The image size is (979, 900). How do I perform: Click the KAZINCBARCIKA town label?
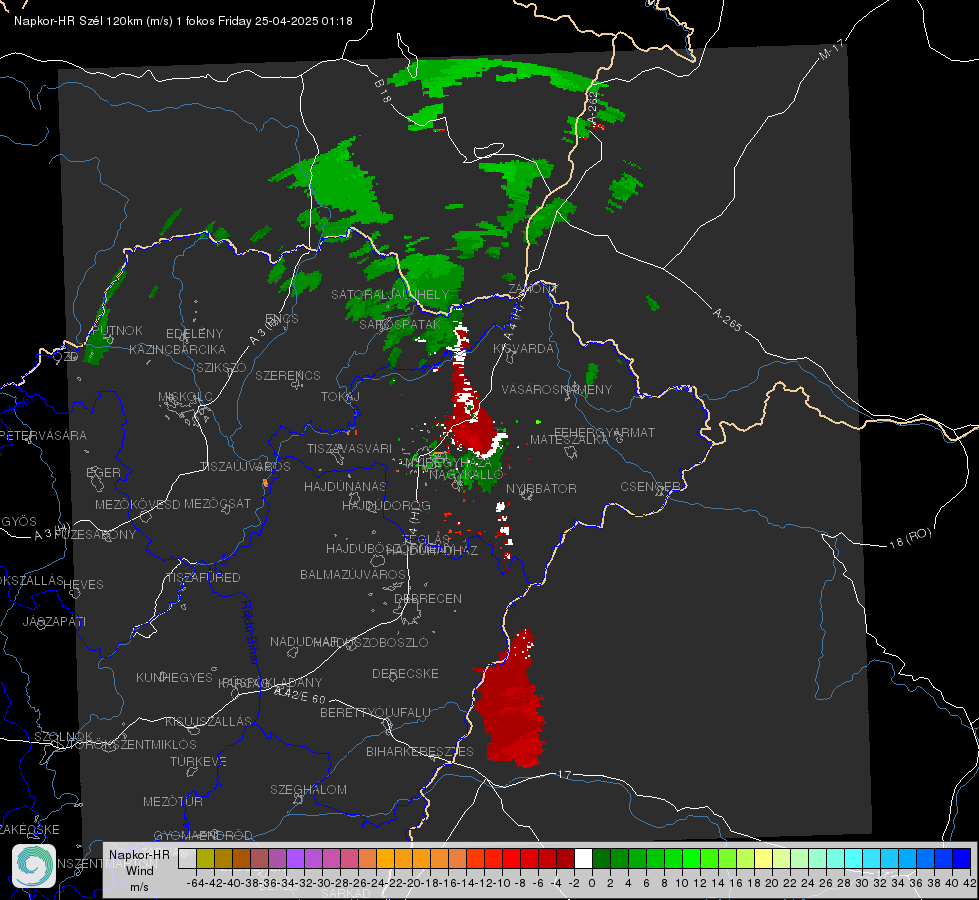pyautogui.click(x=177, y=349)
